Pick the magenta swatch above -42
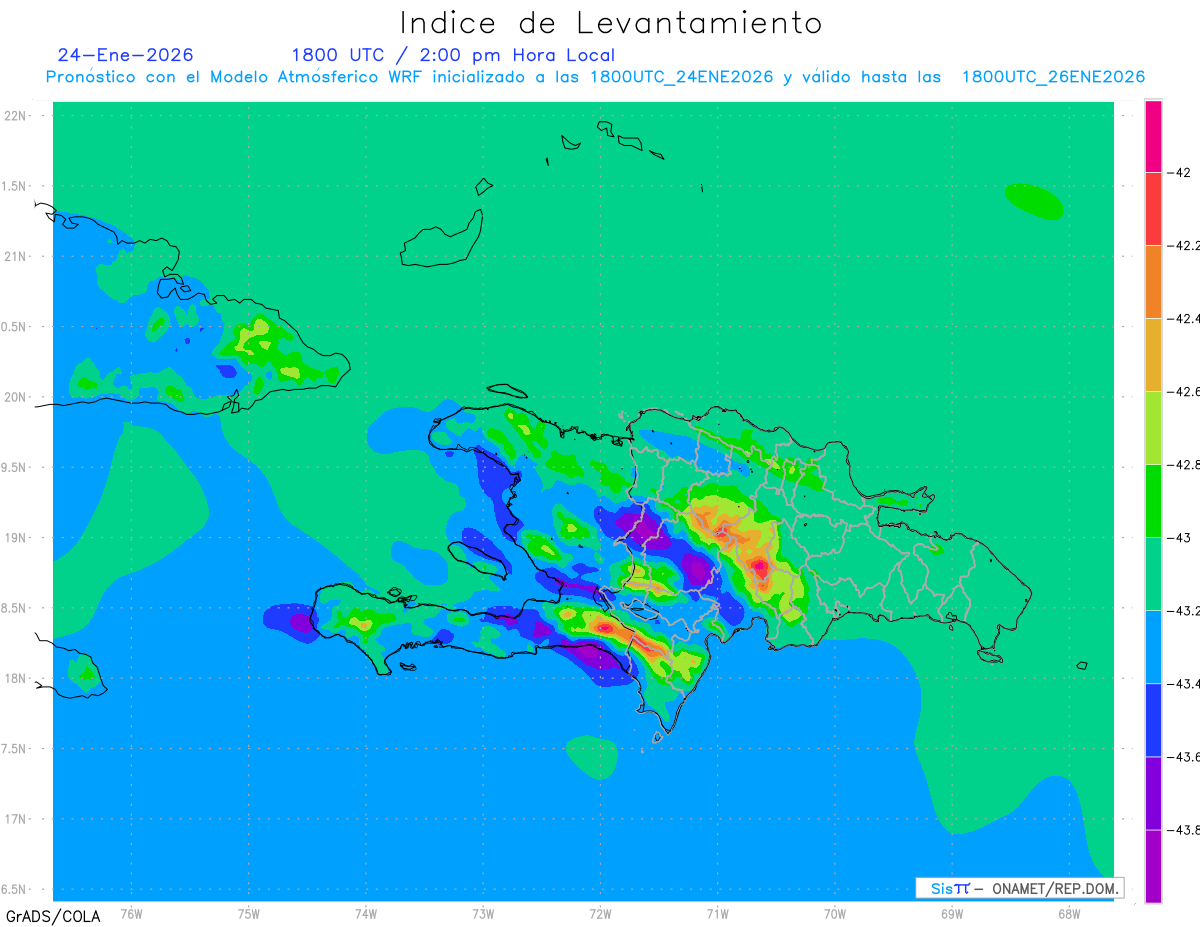The height and width of the screenshot is (927, 1200). coord(1153,136)
